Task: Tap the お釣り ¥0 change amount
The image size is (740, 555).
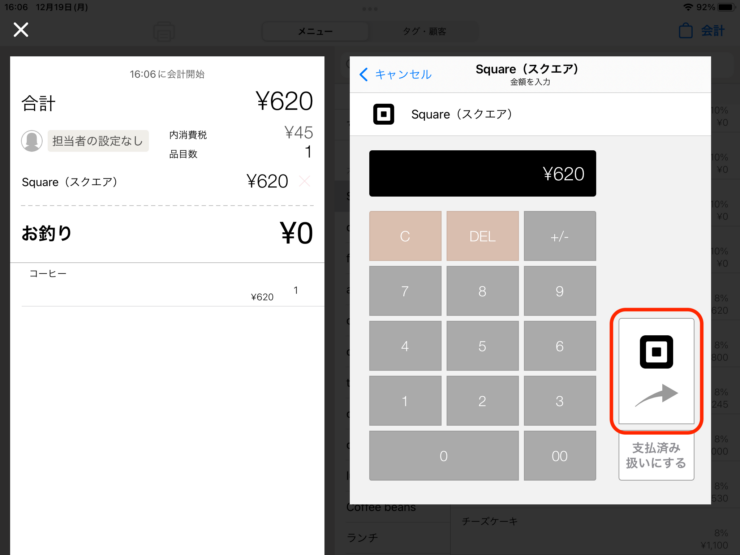Action: coord(296,233)
